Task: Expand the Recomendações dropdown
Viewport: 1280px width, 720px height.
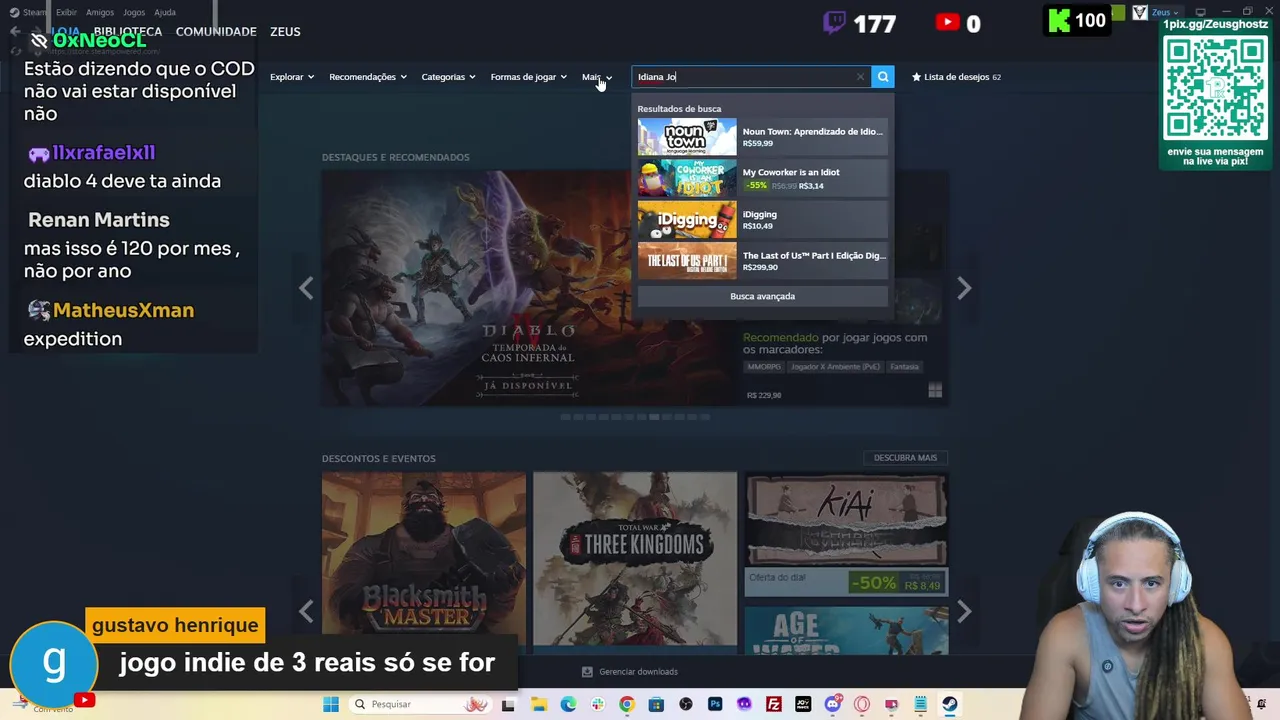Action: tap(368, 77)
